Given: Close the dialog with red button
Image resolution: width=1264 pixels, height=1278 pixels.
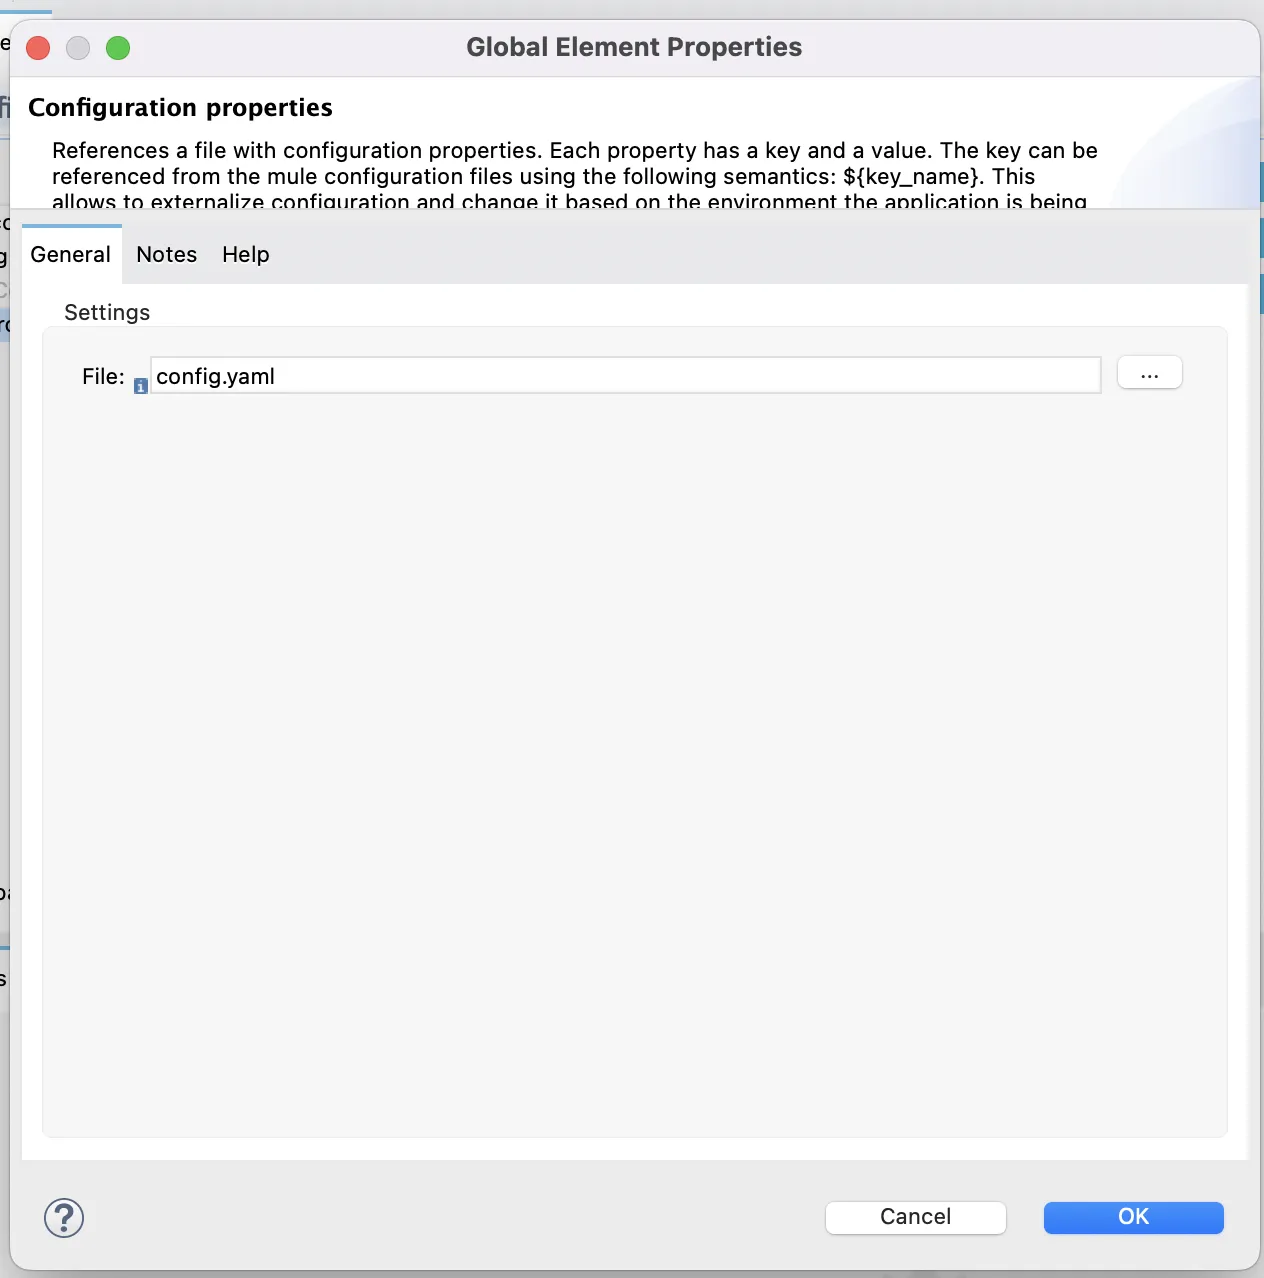Looking at the screenshot, I should [38, 48].
